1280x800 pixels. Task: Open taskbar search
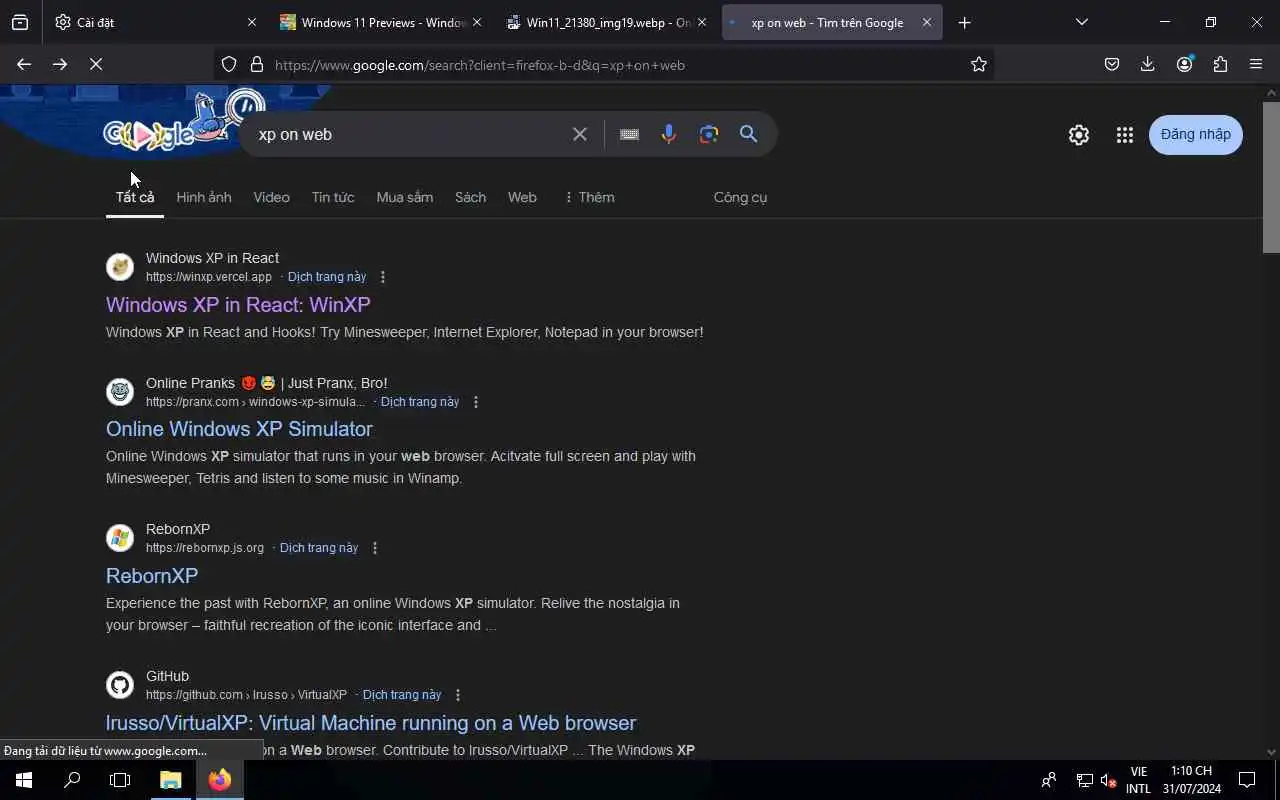click(72, 780)
